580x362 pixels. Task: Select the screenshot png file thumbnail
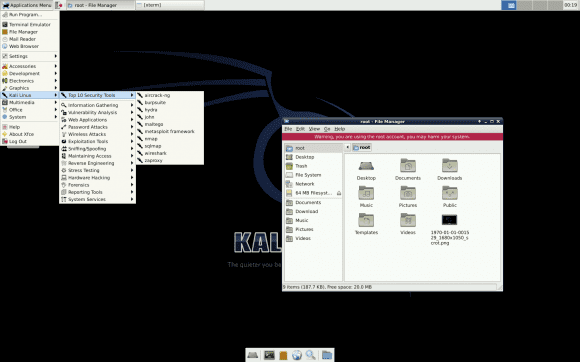click(x=449, y=220)
